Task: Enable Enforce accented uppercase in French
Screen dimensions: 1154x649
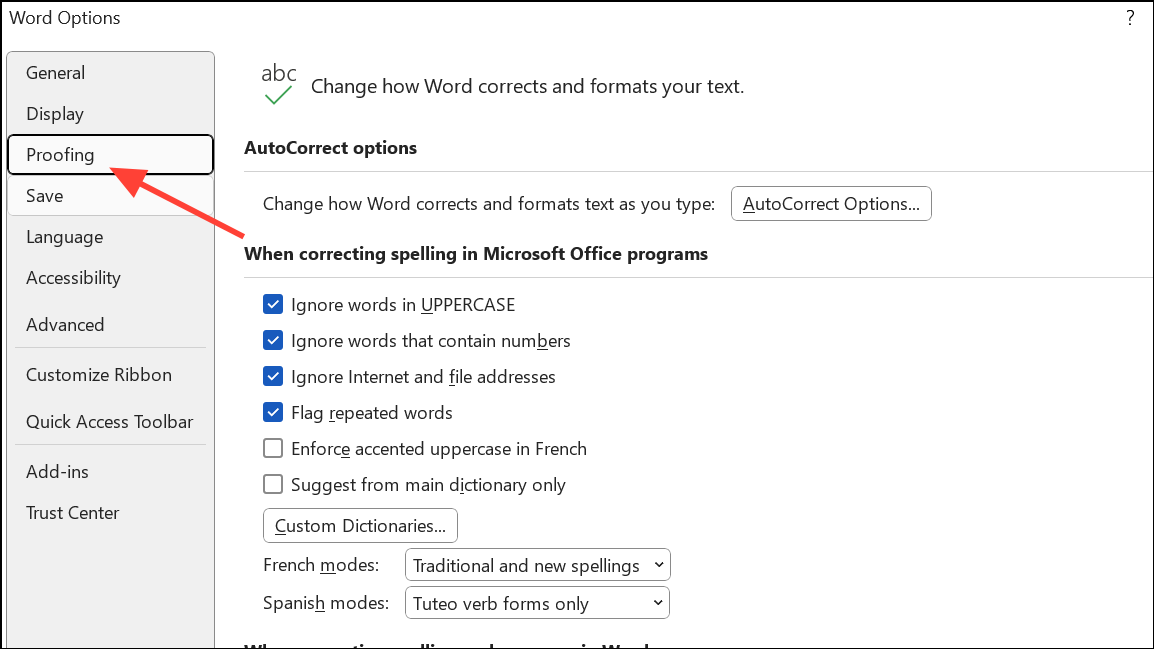Action: coord(273,449)
